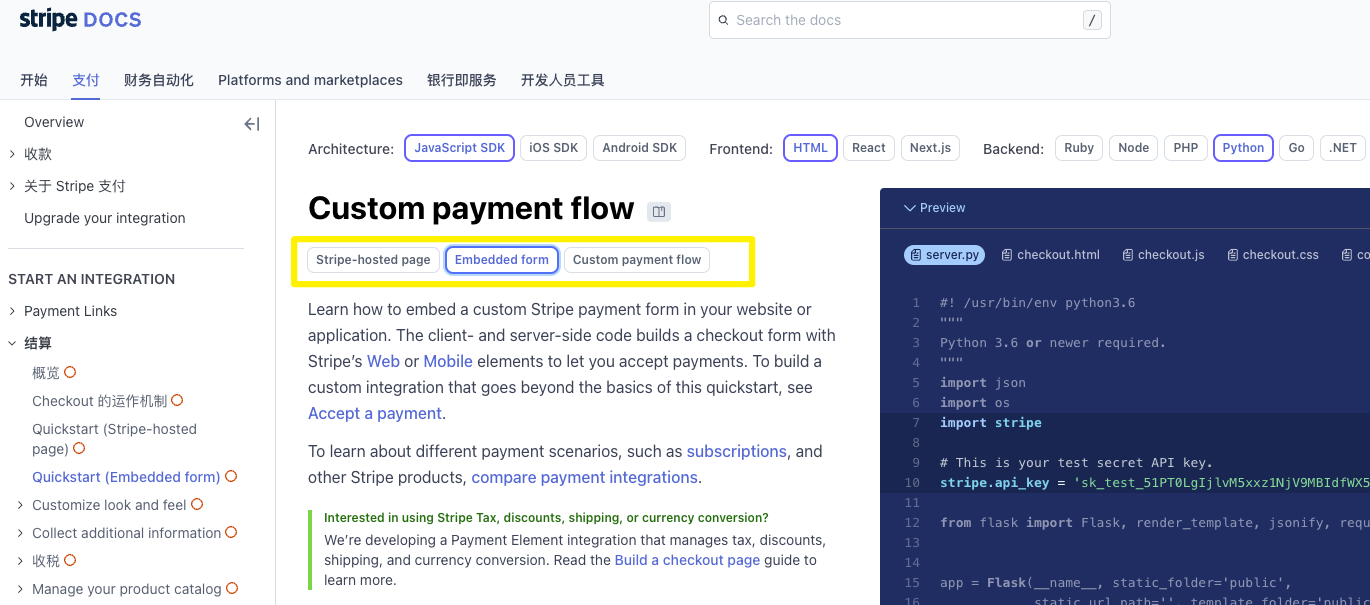The height and width of the screenshot is (605, 1370).
Task: Open Quickstart (Stripe-hosted page) sidebar item
Action: [115, 439]
